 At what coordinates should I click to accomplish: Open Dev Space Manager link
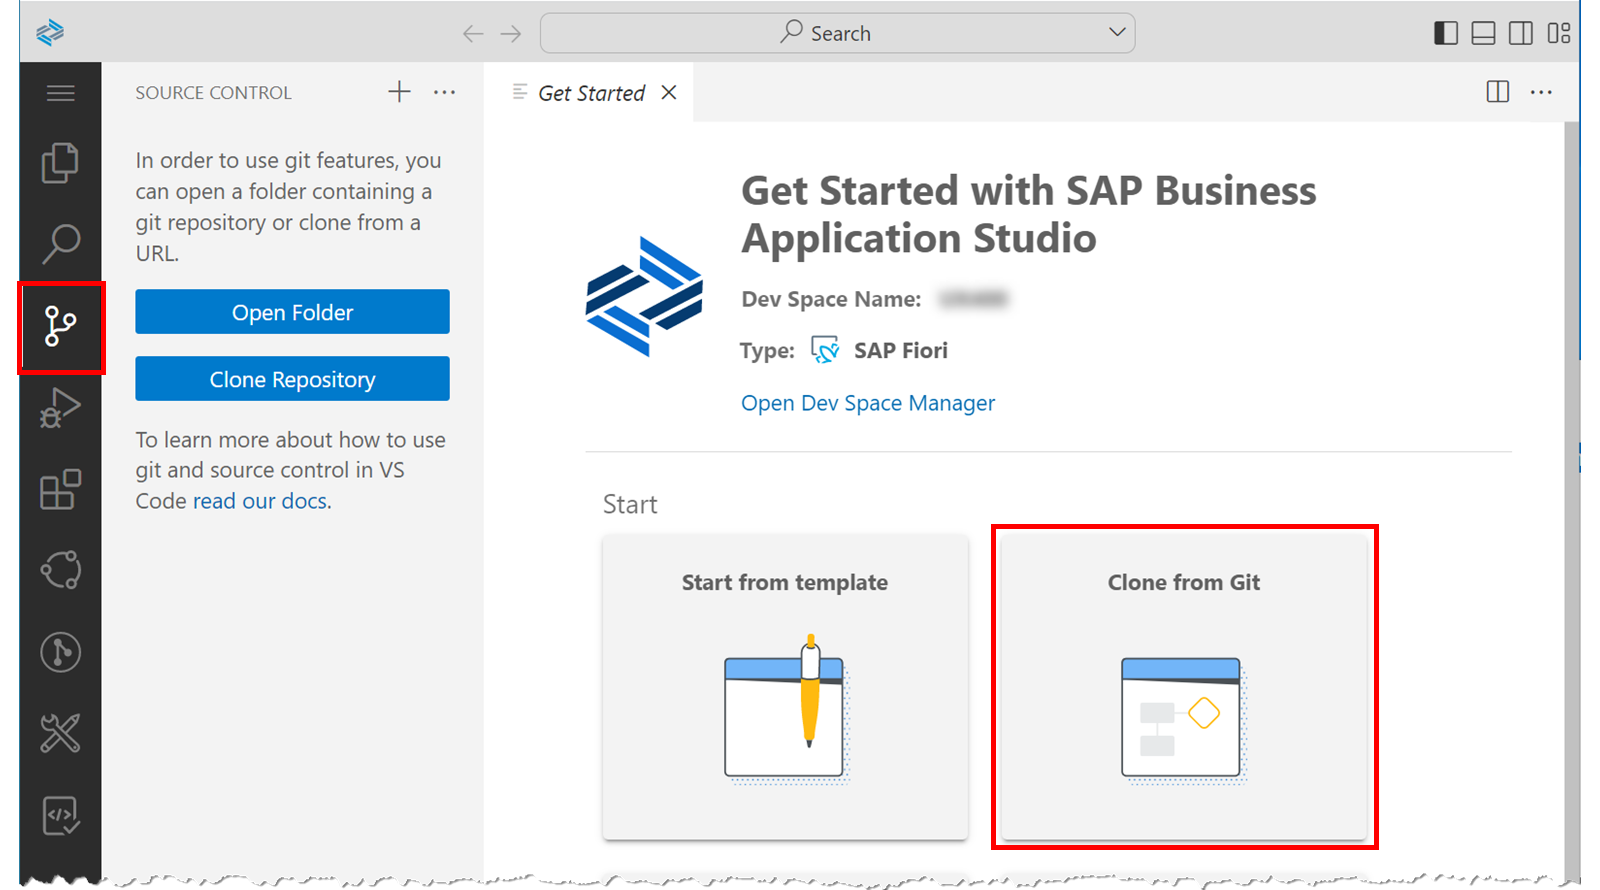point(868,403)
